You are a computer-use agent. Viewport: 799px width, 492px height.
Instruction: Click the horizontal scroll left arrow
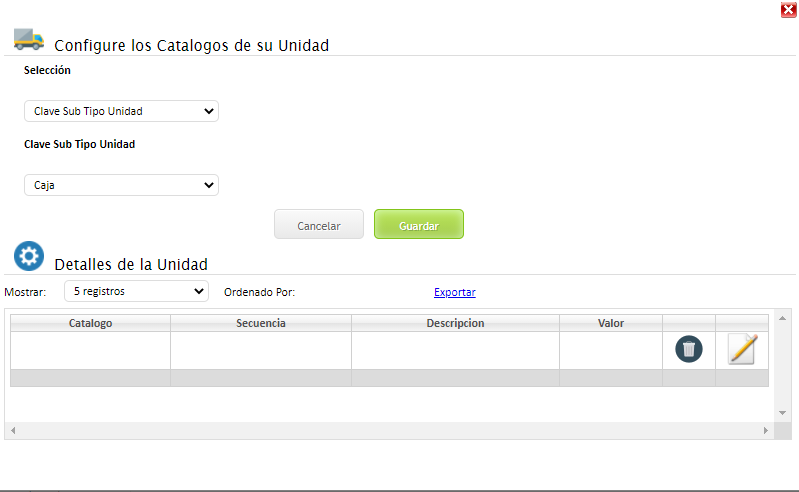pos(12,430)
